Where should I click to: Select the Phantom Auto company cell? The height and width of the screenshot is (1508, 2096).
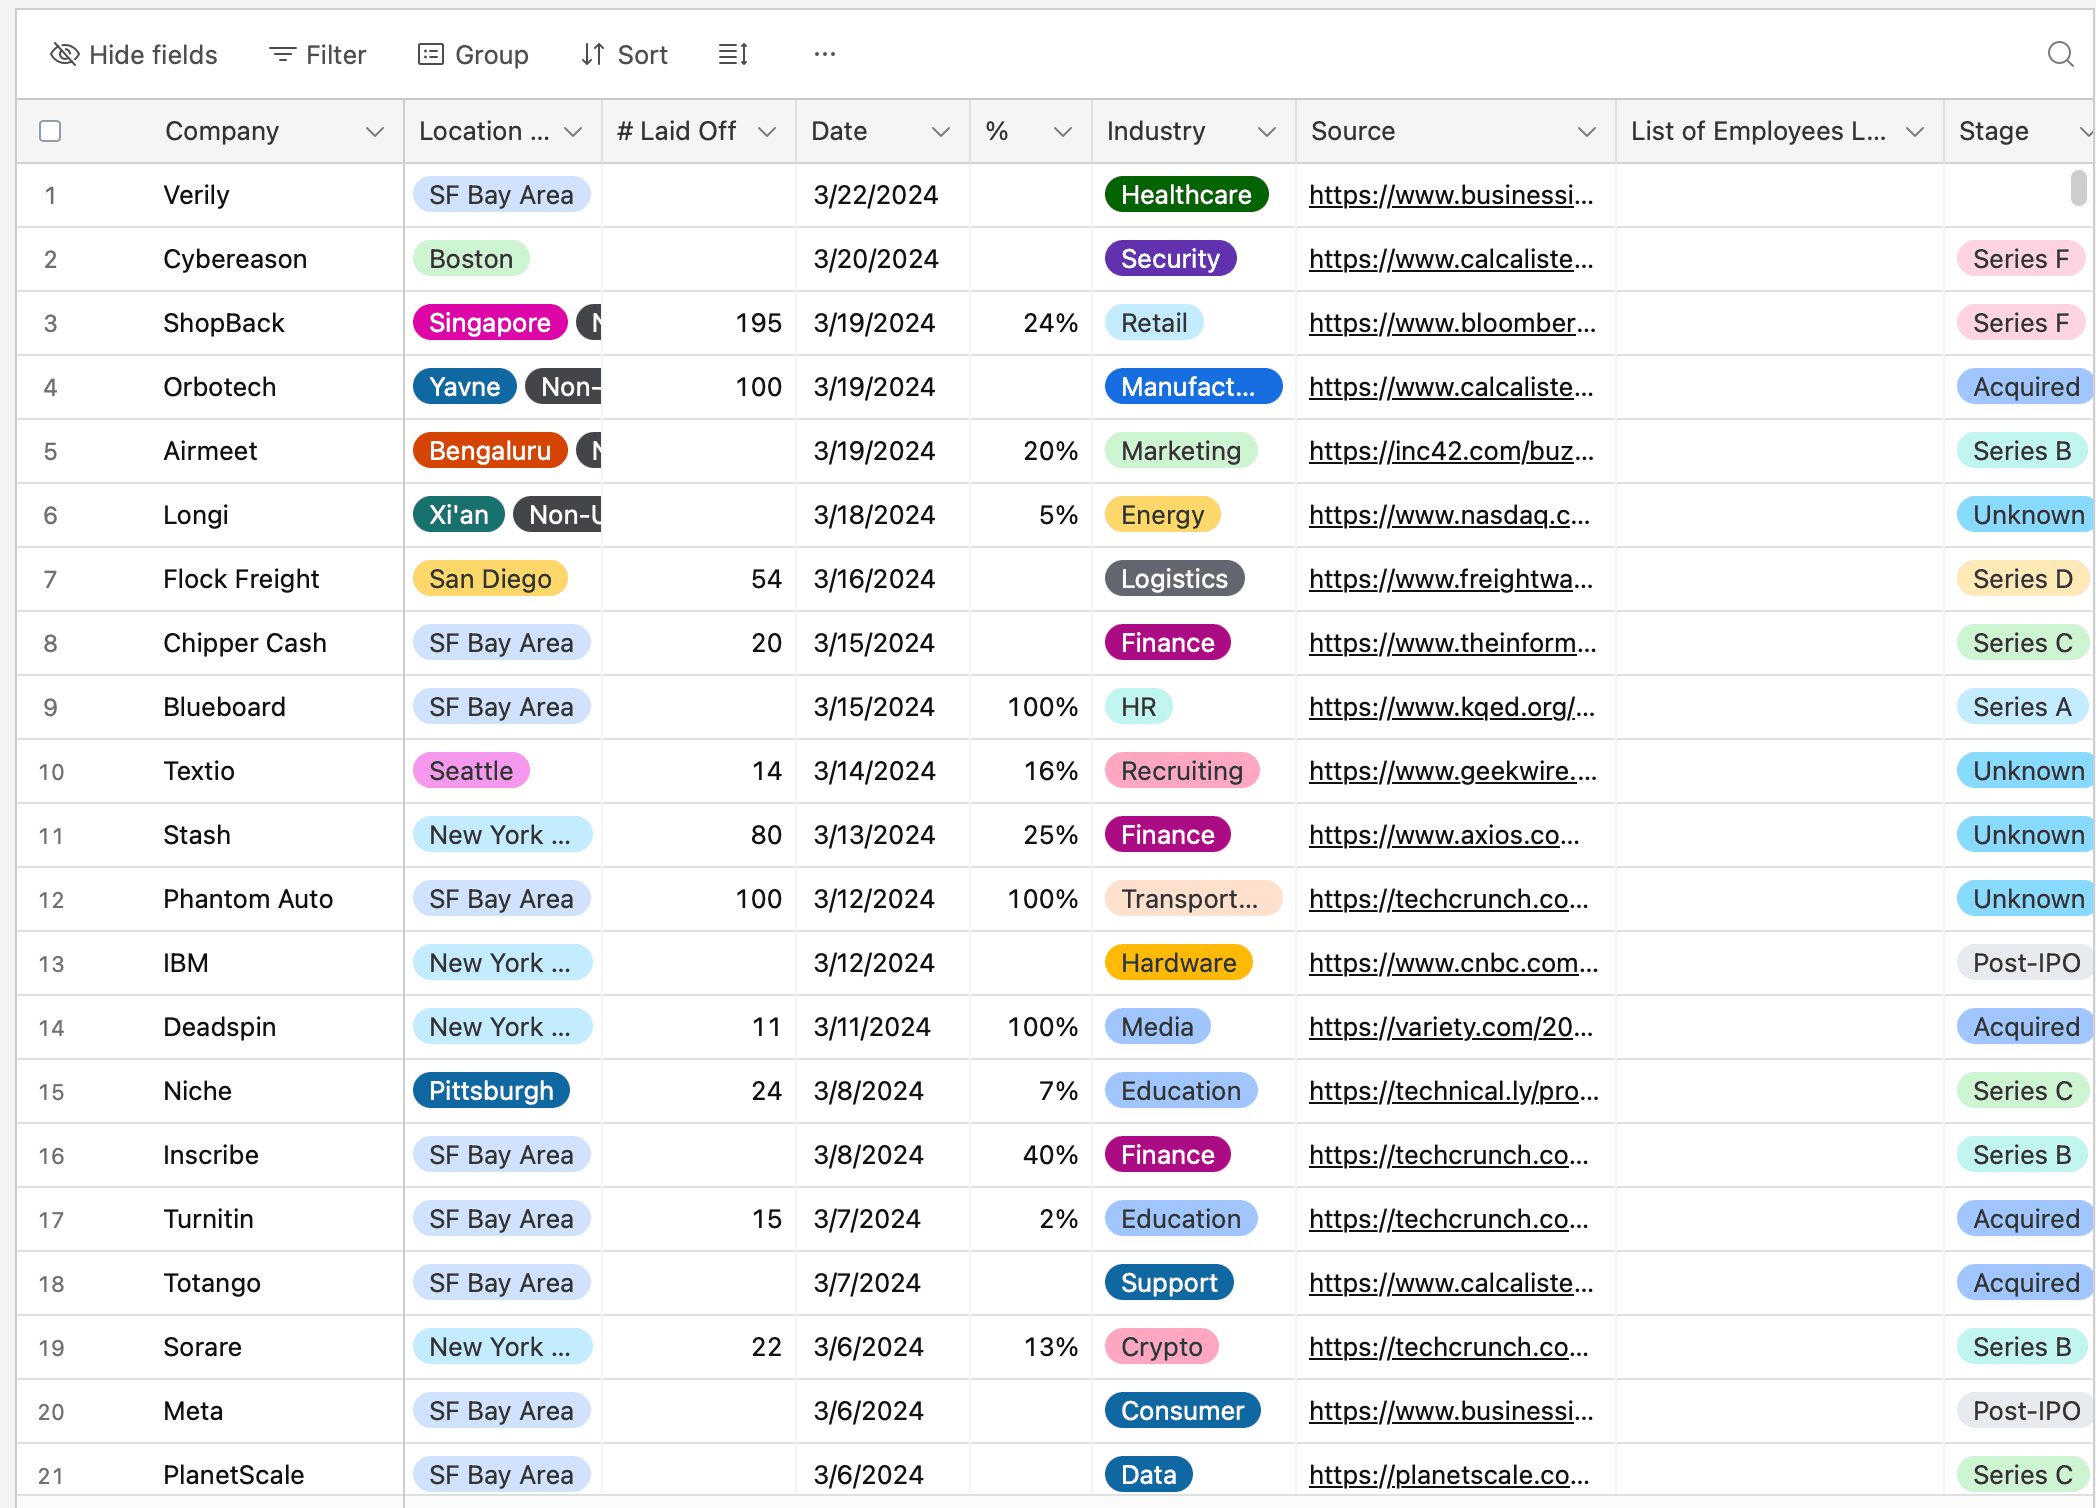248,899
